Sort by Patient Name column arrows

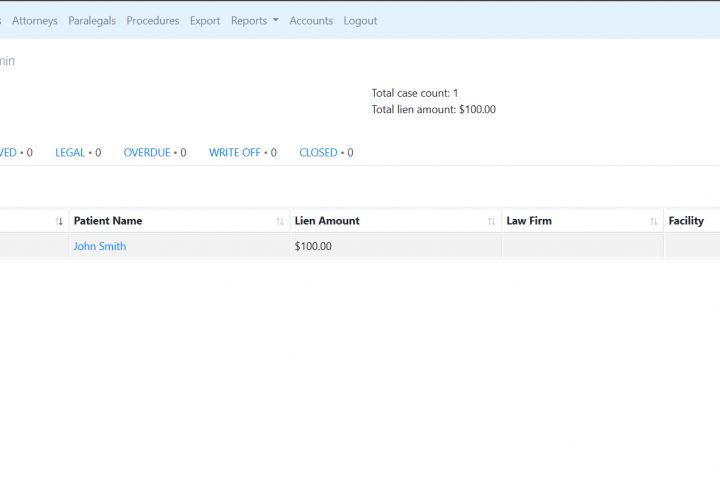pyautogui.click(x=280, y=221)
